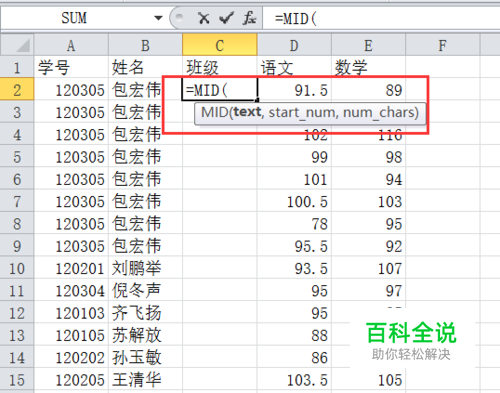Select column C header

220,45
